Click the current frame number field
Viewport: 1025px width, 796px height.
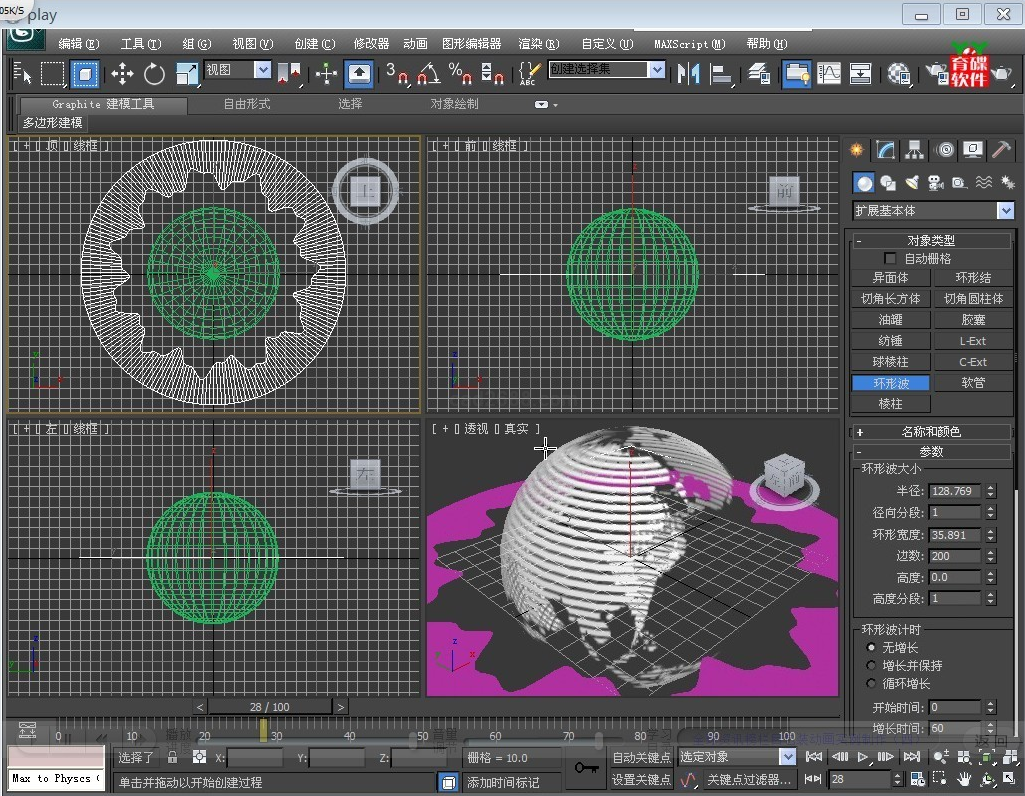(860, 779)
